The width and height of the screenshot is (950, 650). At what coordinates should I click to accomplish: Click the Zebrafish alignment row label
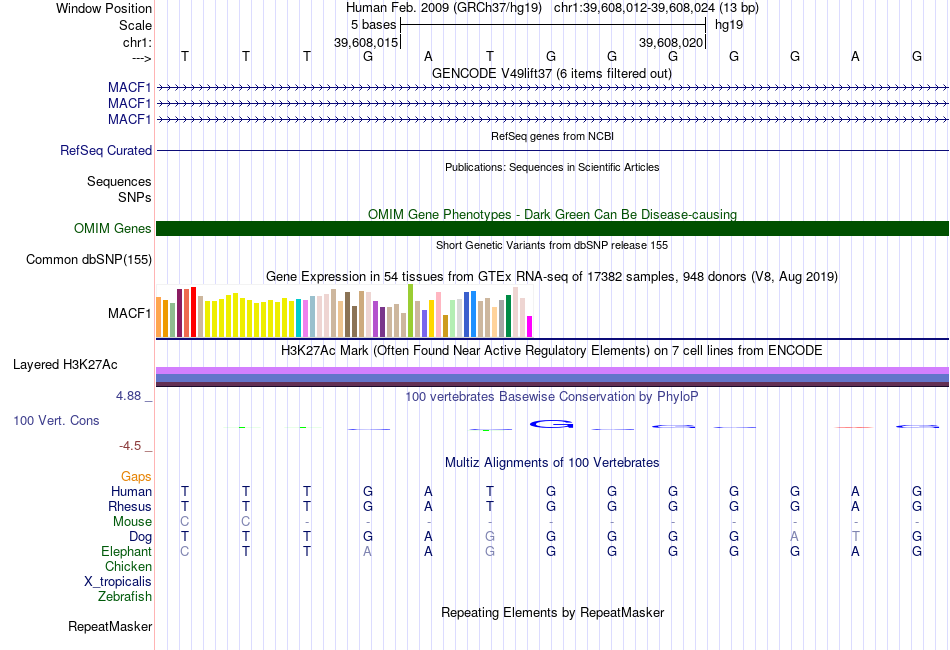click(x=125, y=597)
